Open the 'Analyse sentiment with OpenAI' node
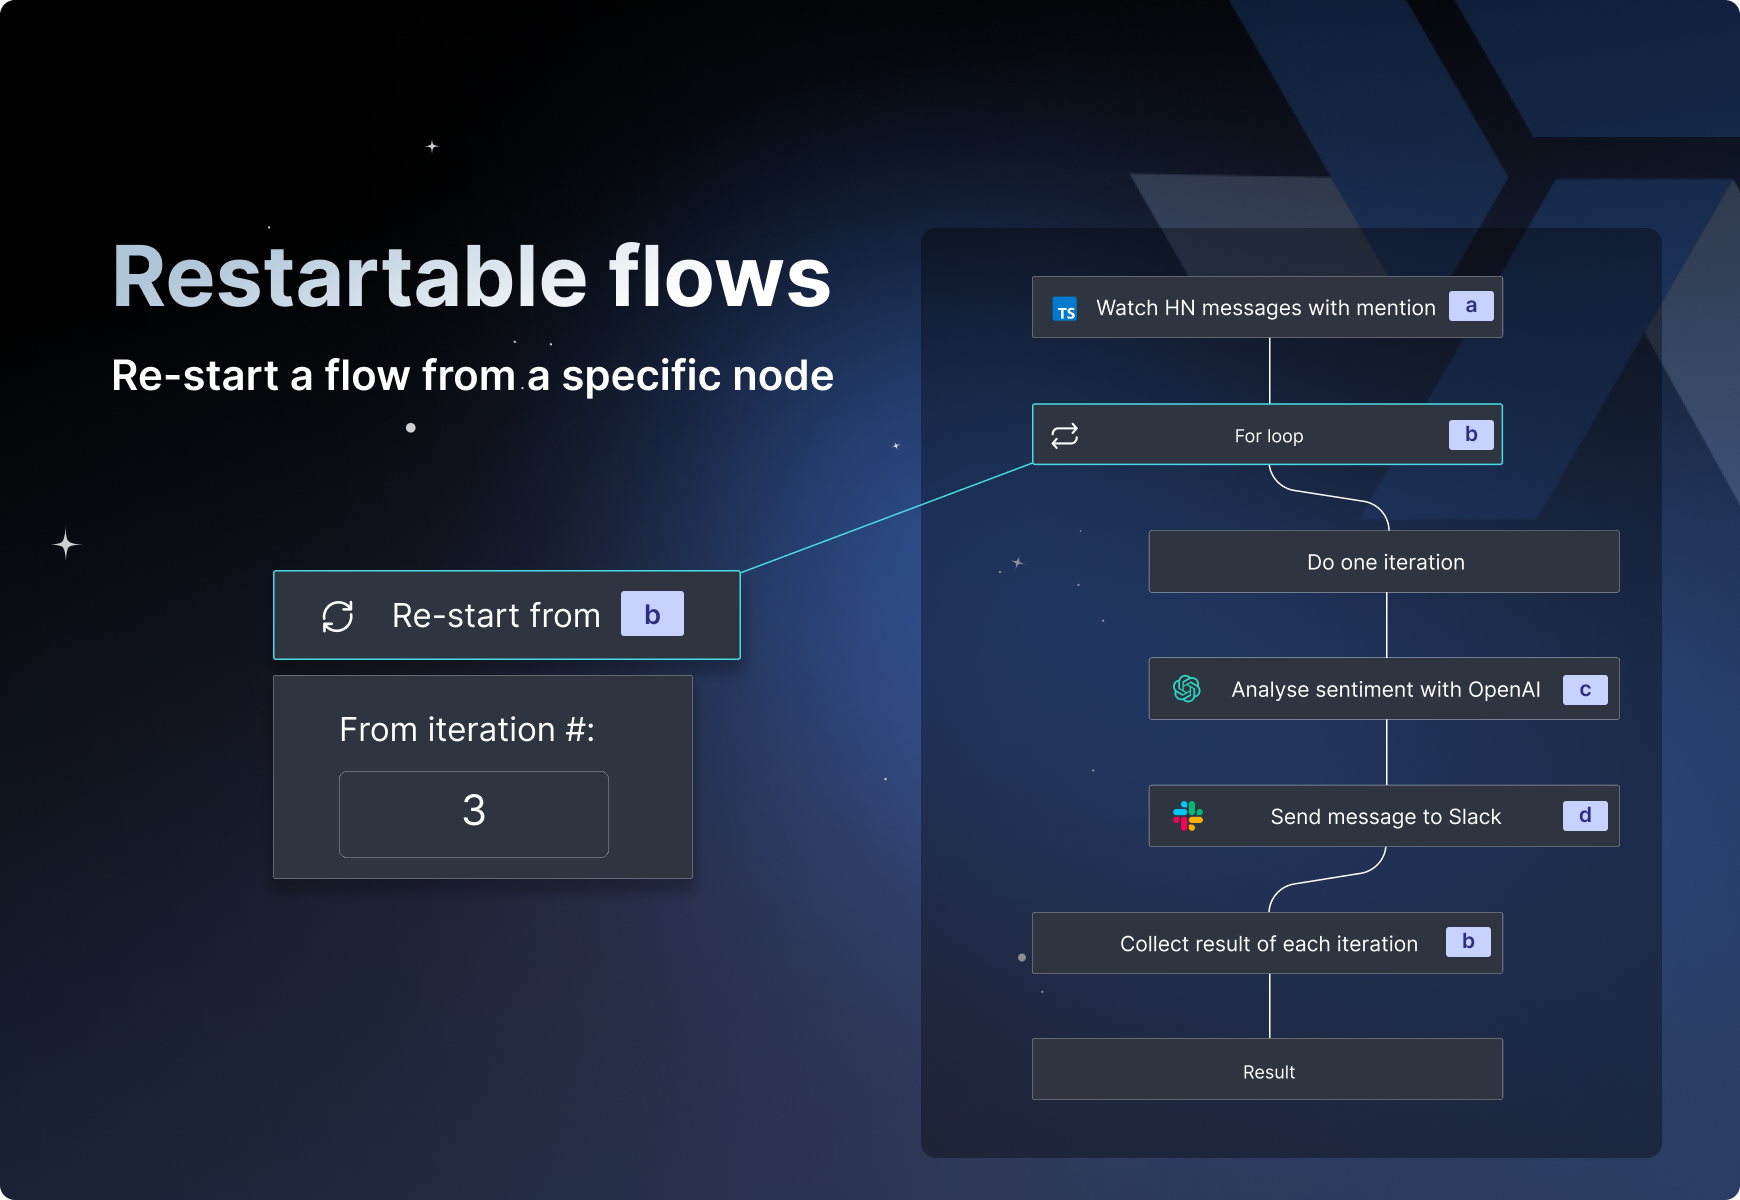Screen dimensions: 1740x1200 click(x=1384, y=688)
